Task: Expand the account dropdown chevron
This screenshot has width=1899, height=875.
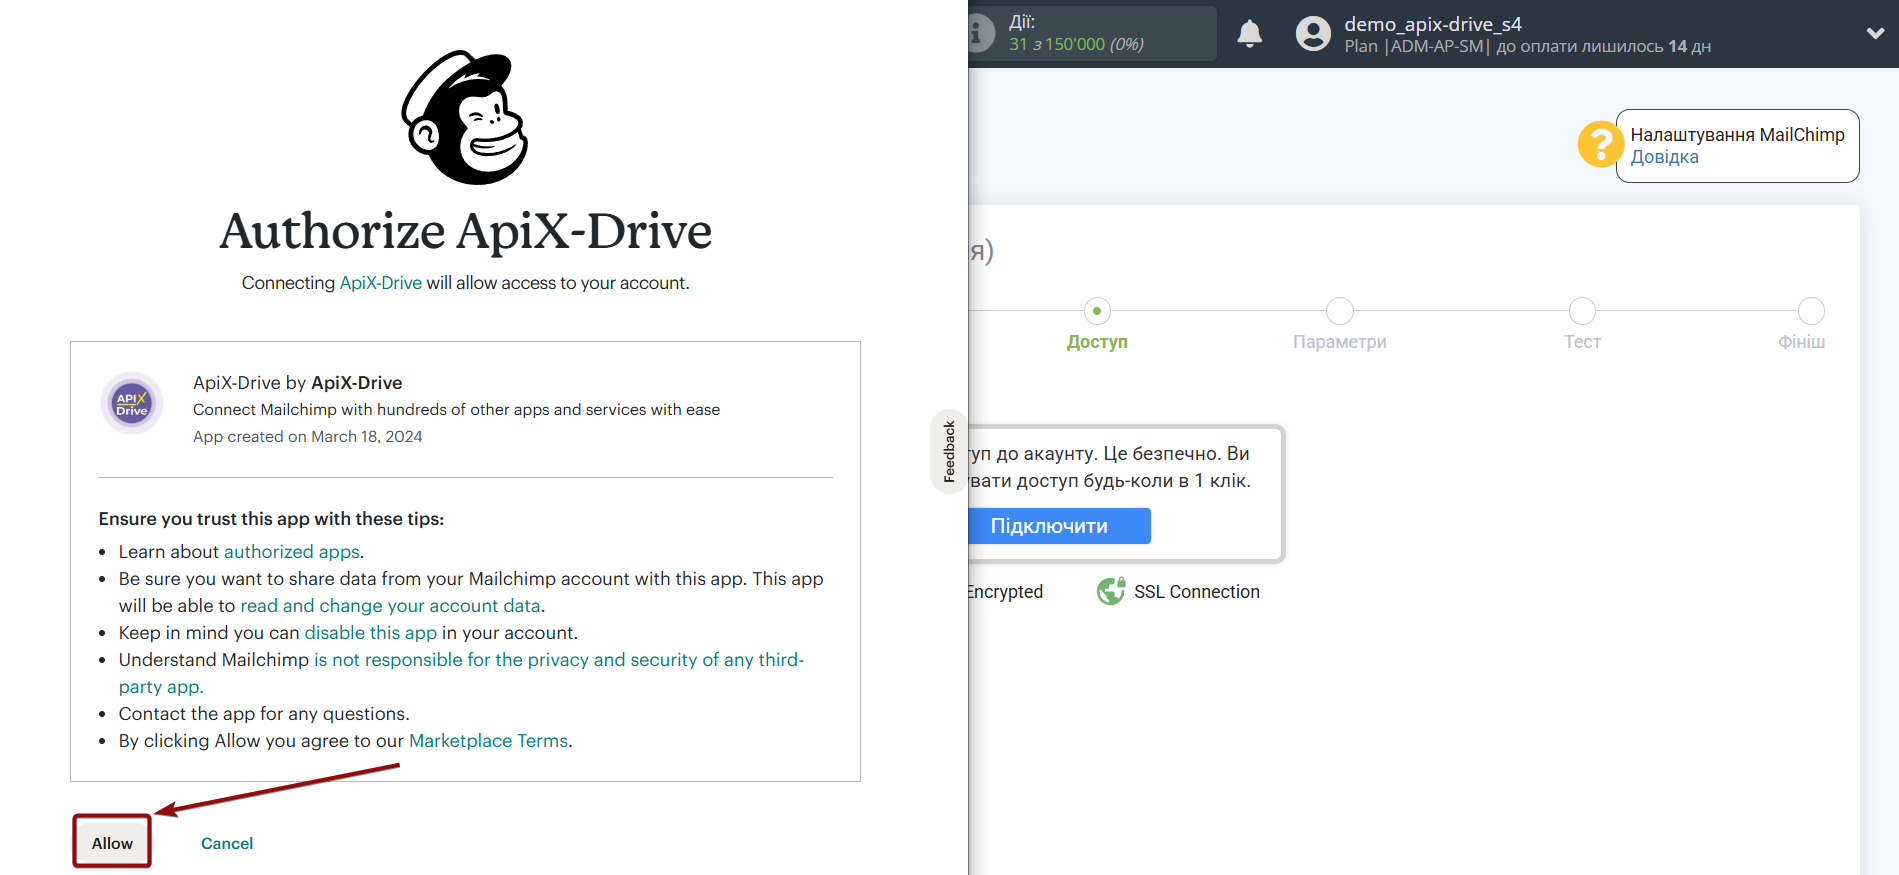Action: (x=1875, y=33)
